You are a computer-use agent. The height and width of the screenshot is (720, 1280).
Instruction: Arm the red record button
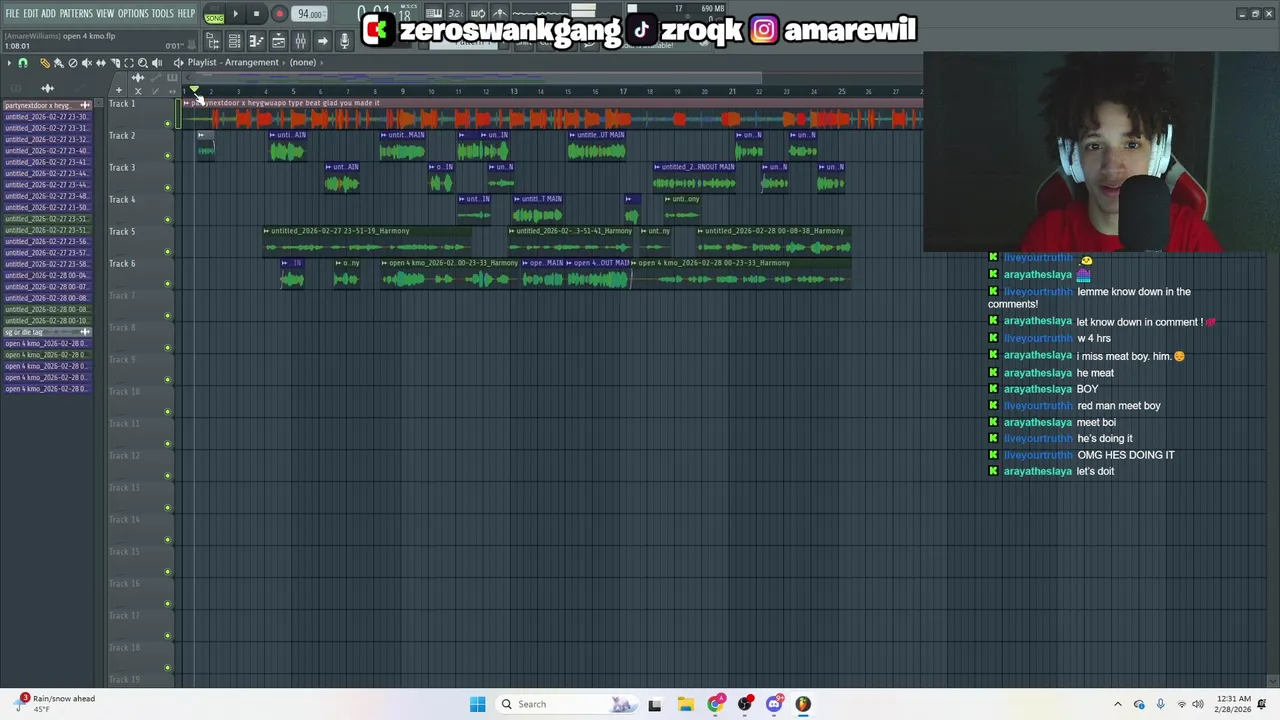[279, 14]
